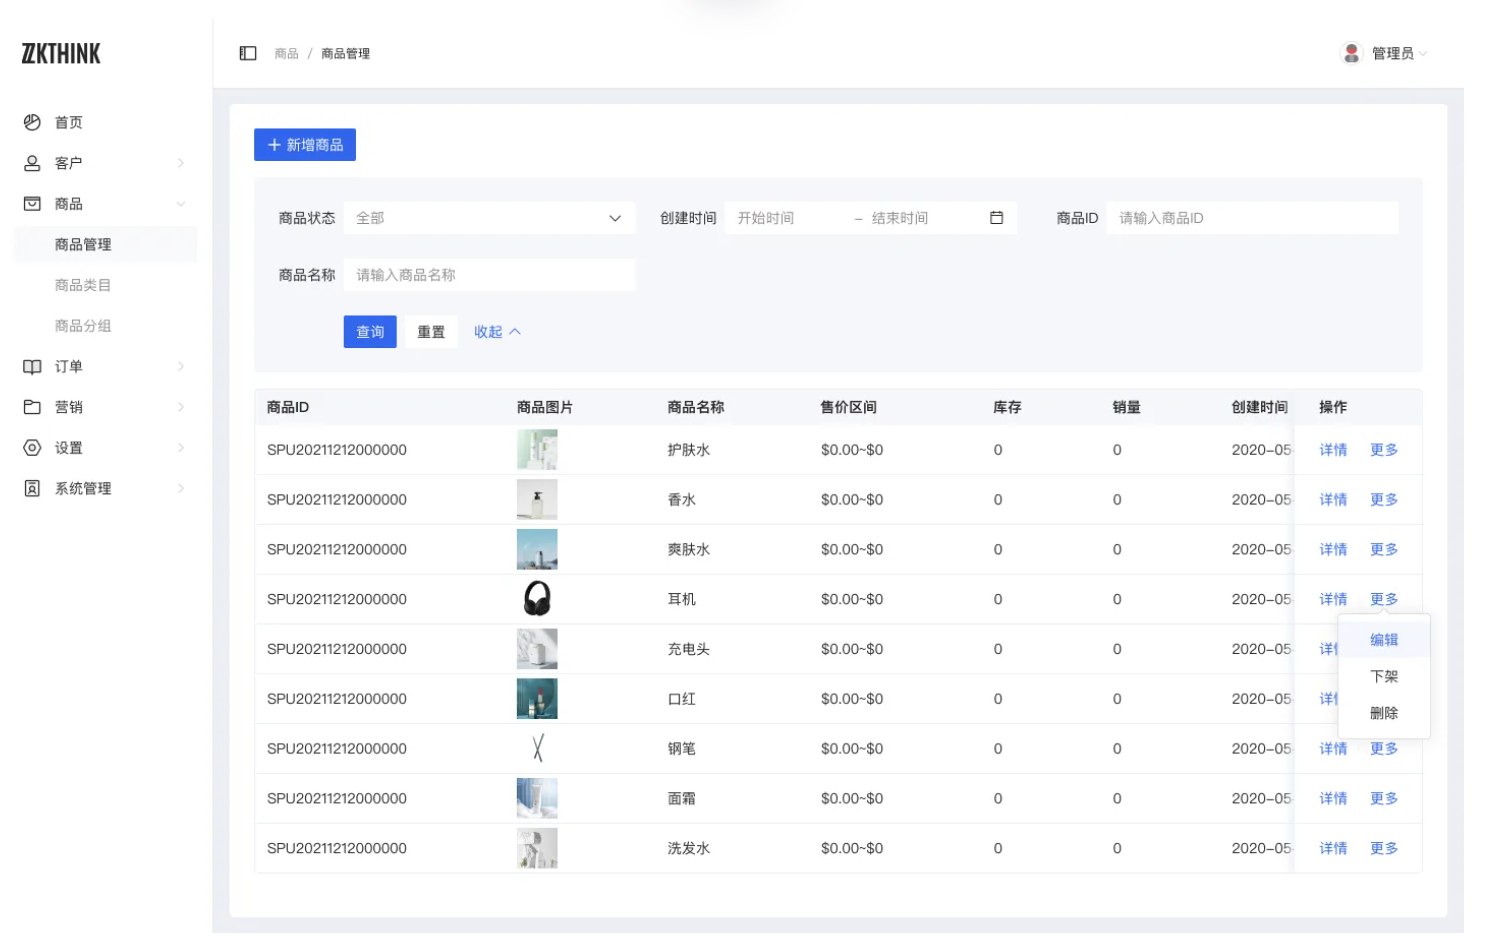Click the 商品 breadcrumb link
This screenshot has width=1490, height=950.
tap(287, 53)
